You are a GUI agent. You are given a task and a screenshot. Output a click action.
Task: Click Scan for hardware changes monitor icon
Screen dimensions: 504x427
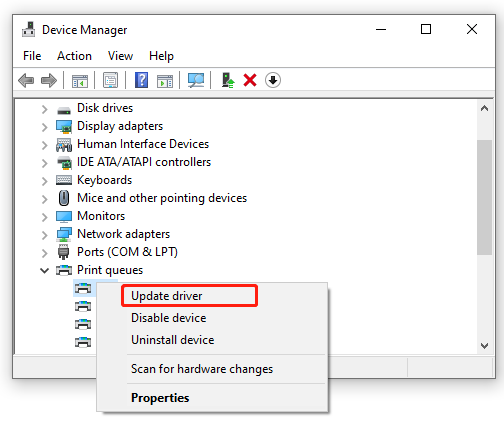(196, 80)
